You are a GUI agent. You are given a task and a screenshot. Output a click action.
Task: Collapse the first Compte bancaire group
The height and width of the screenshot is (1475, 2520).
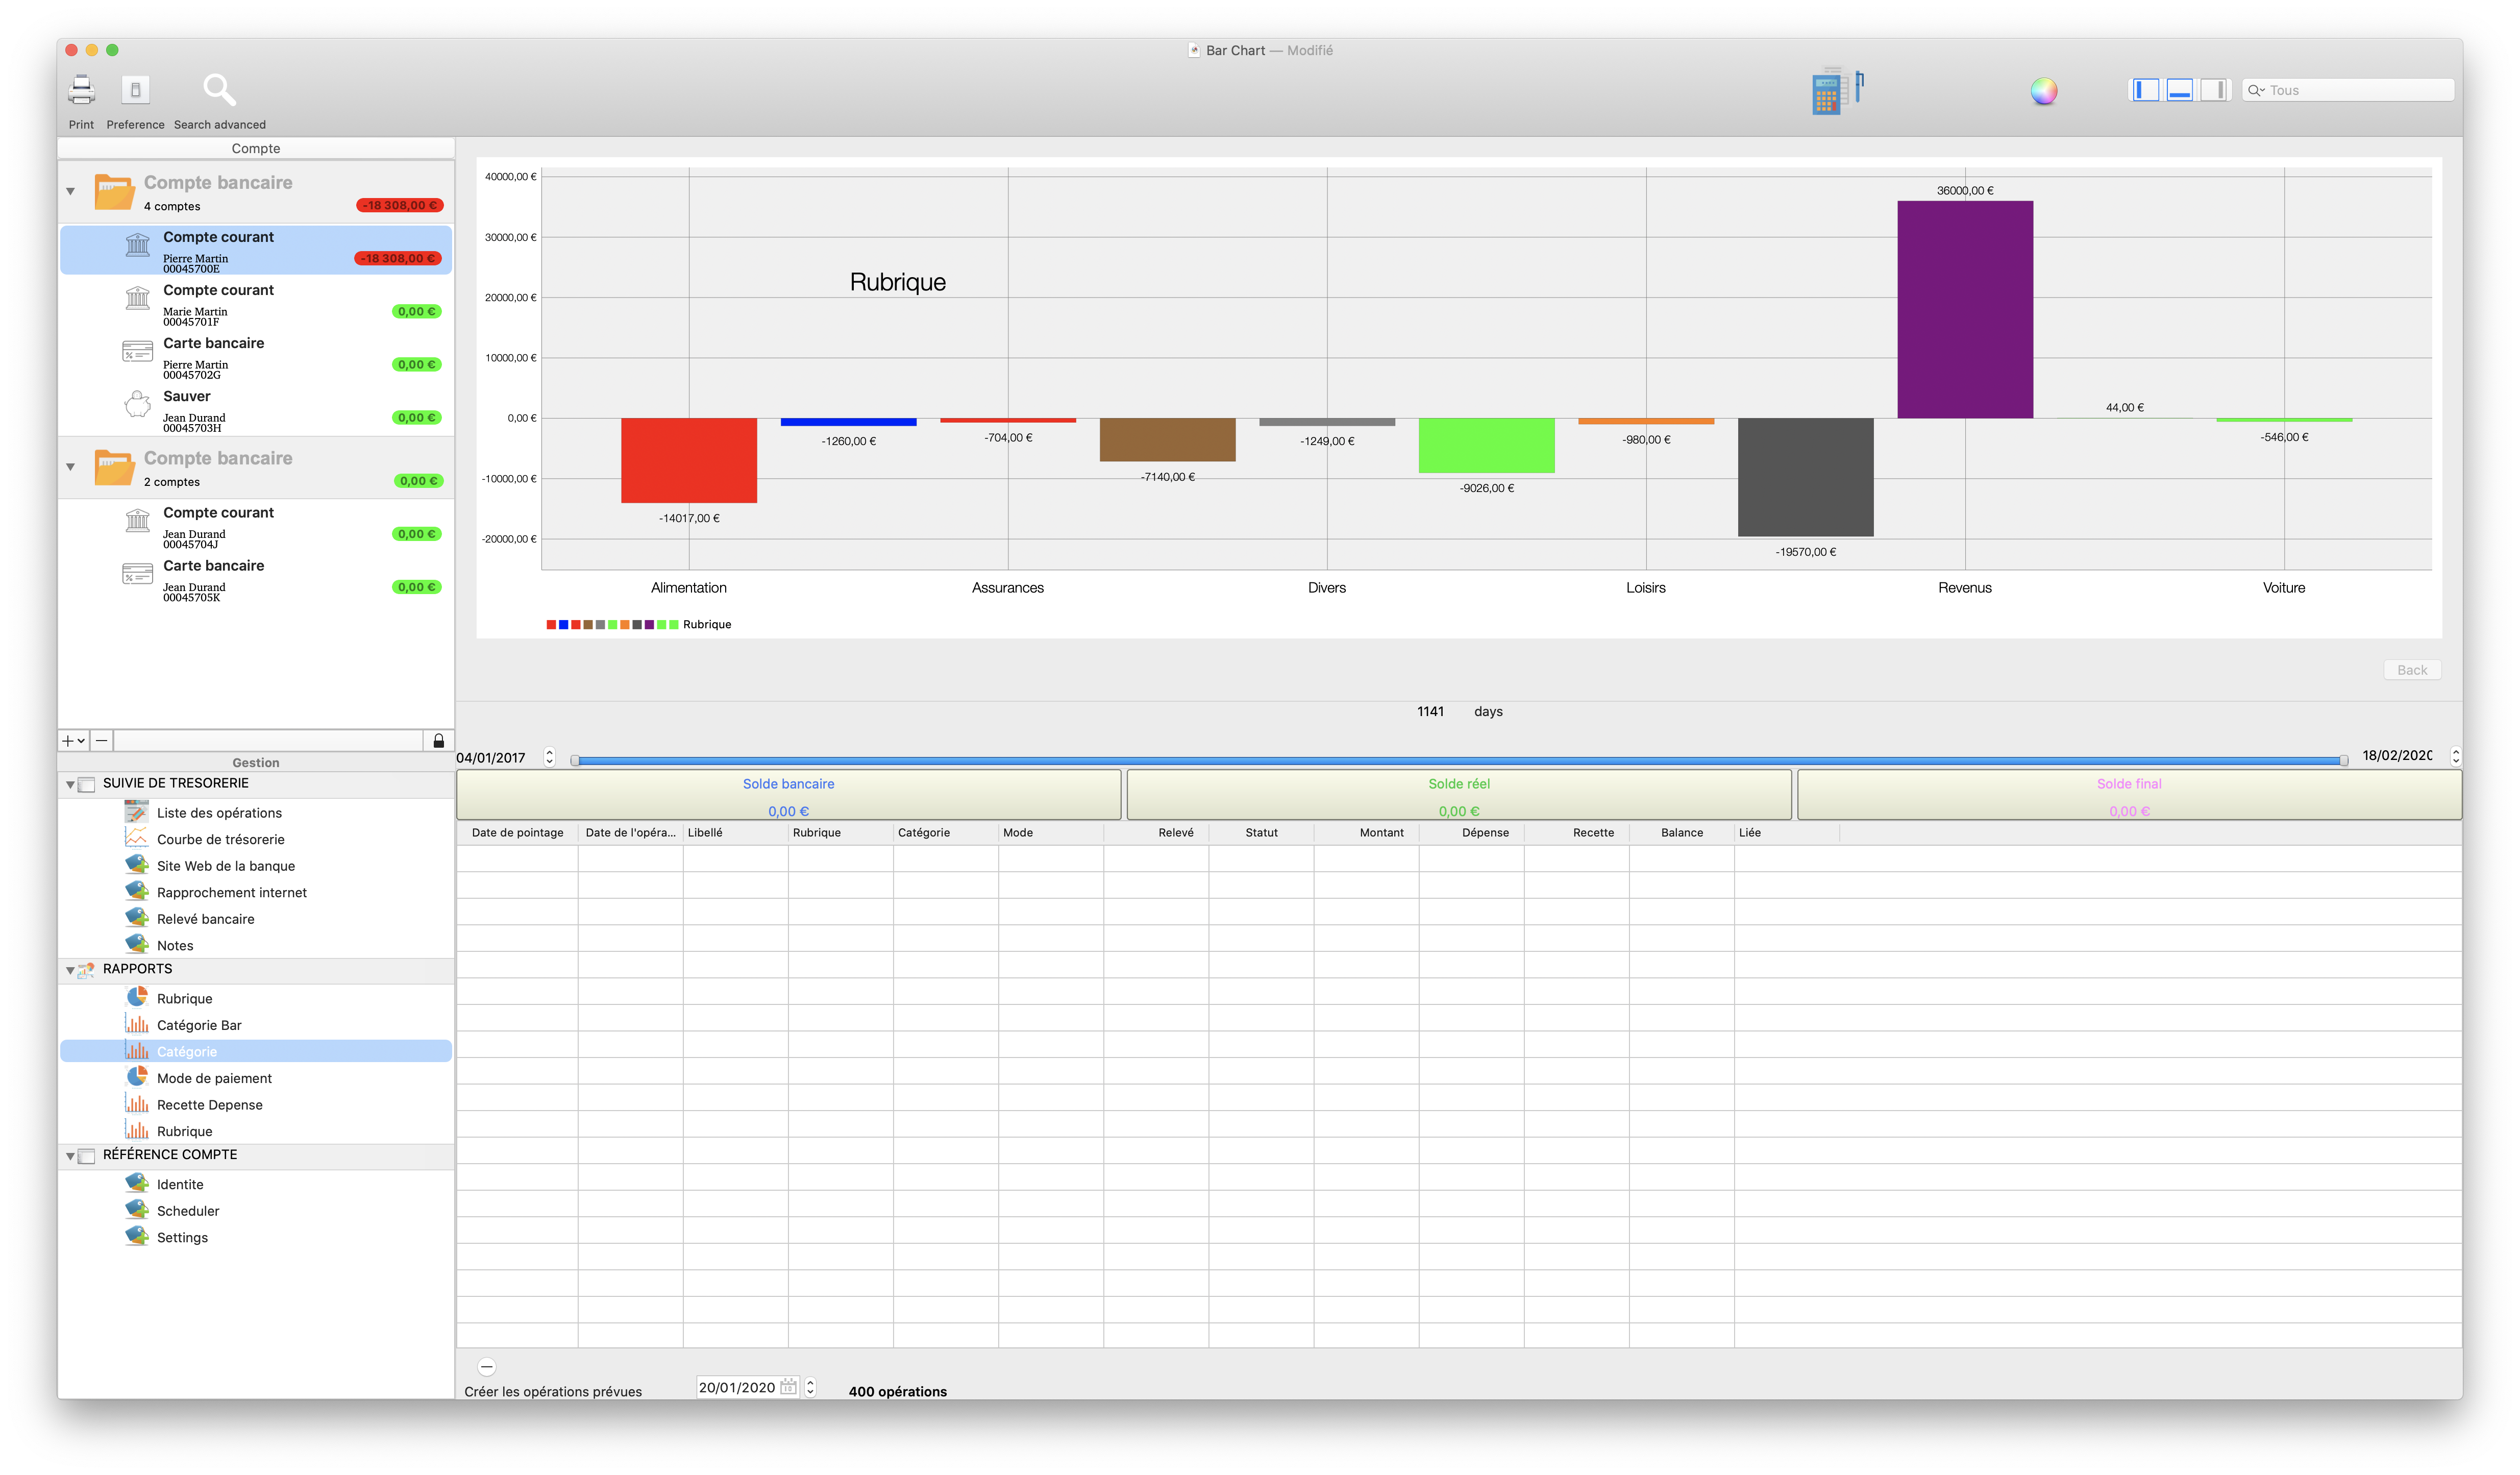tap(70, 191)
